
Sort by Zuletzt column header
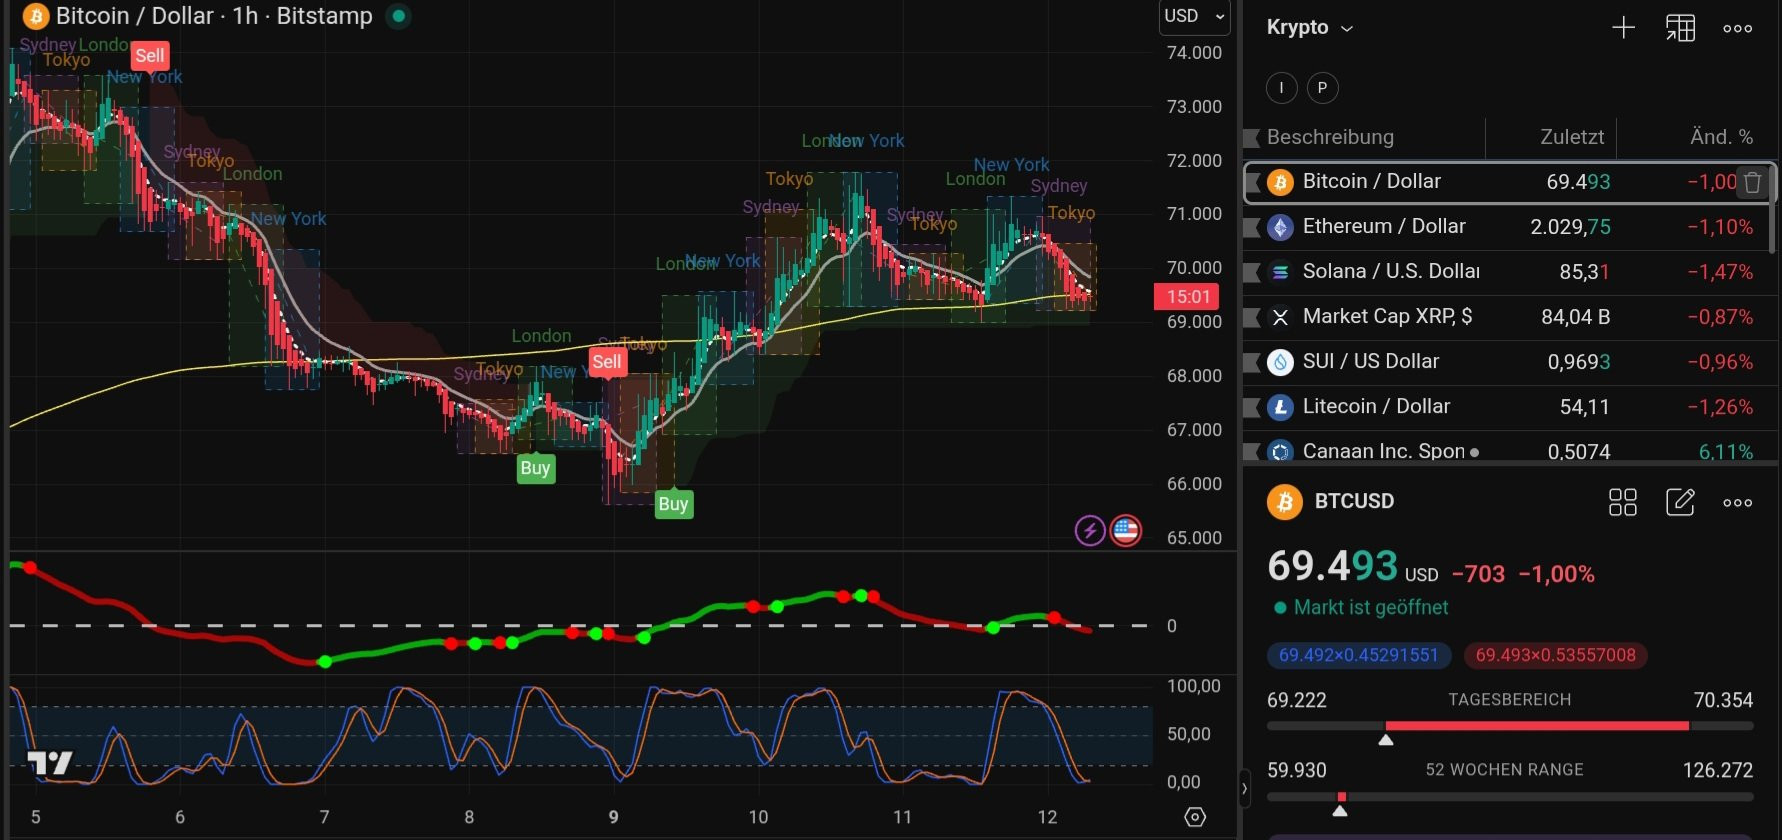pos(1571,137)
